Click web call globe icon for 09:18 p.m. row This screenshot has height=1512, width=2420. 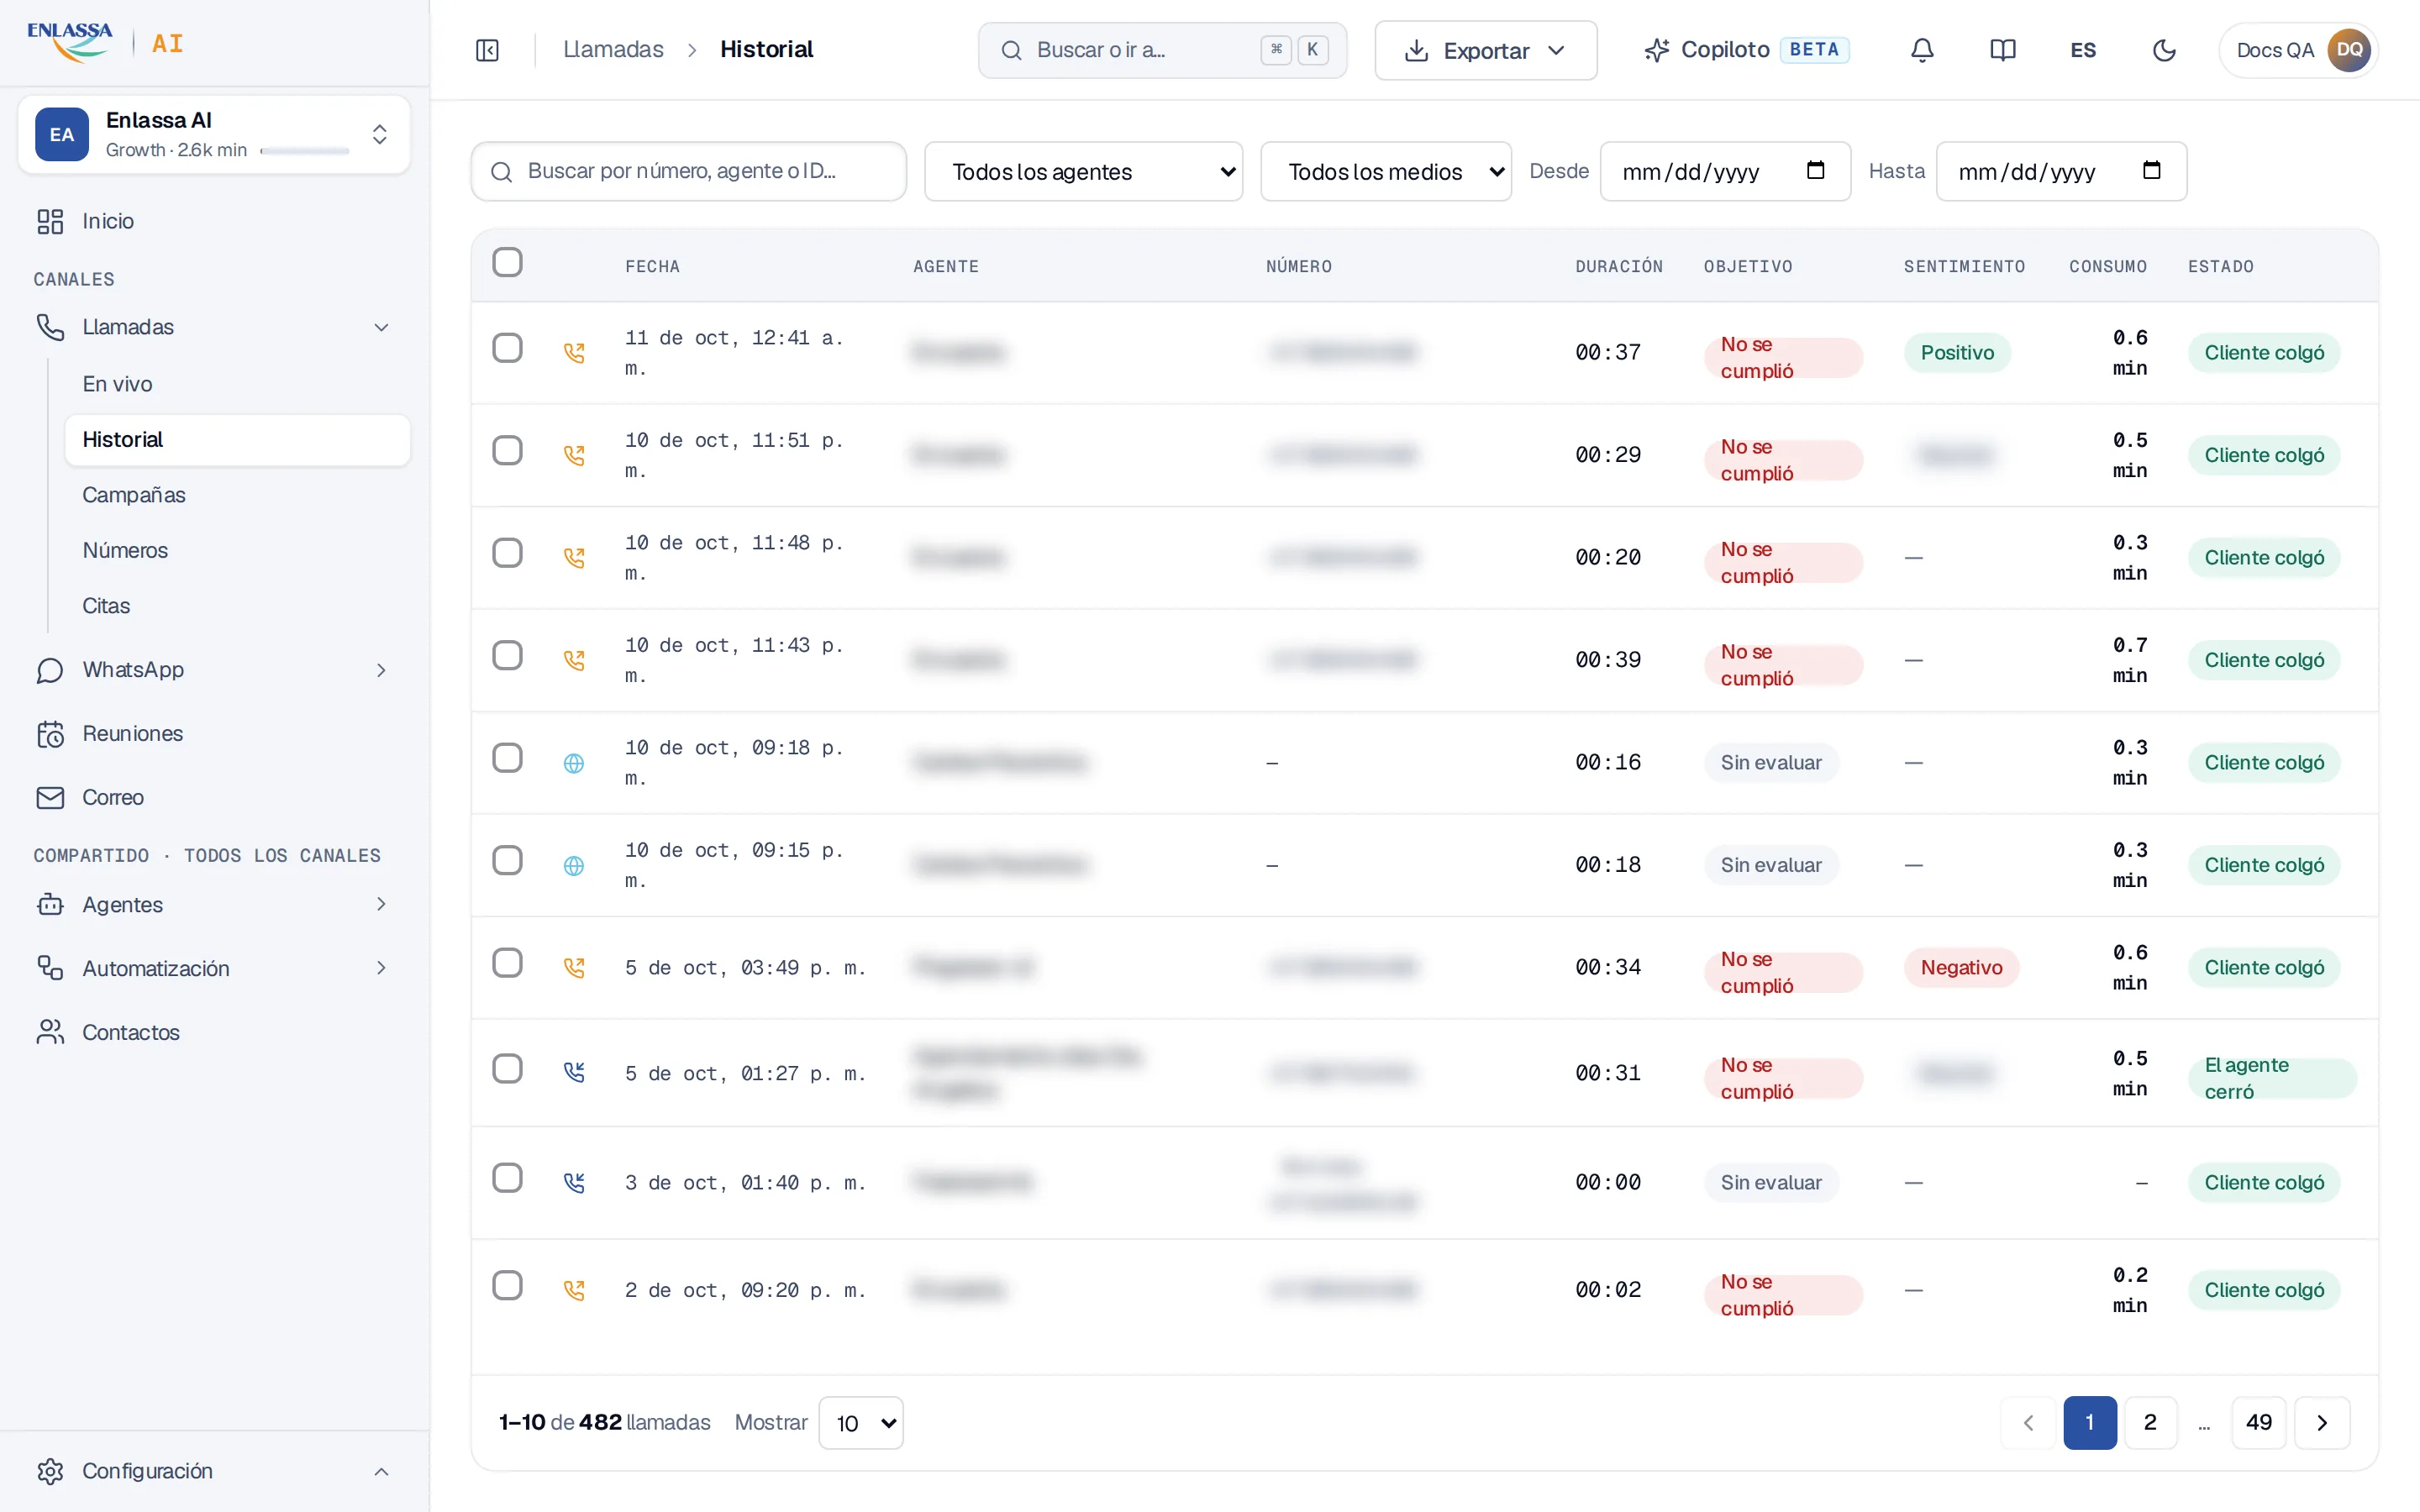574,763
